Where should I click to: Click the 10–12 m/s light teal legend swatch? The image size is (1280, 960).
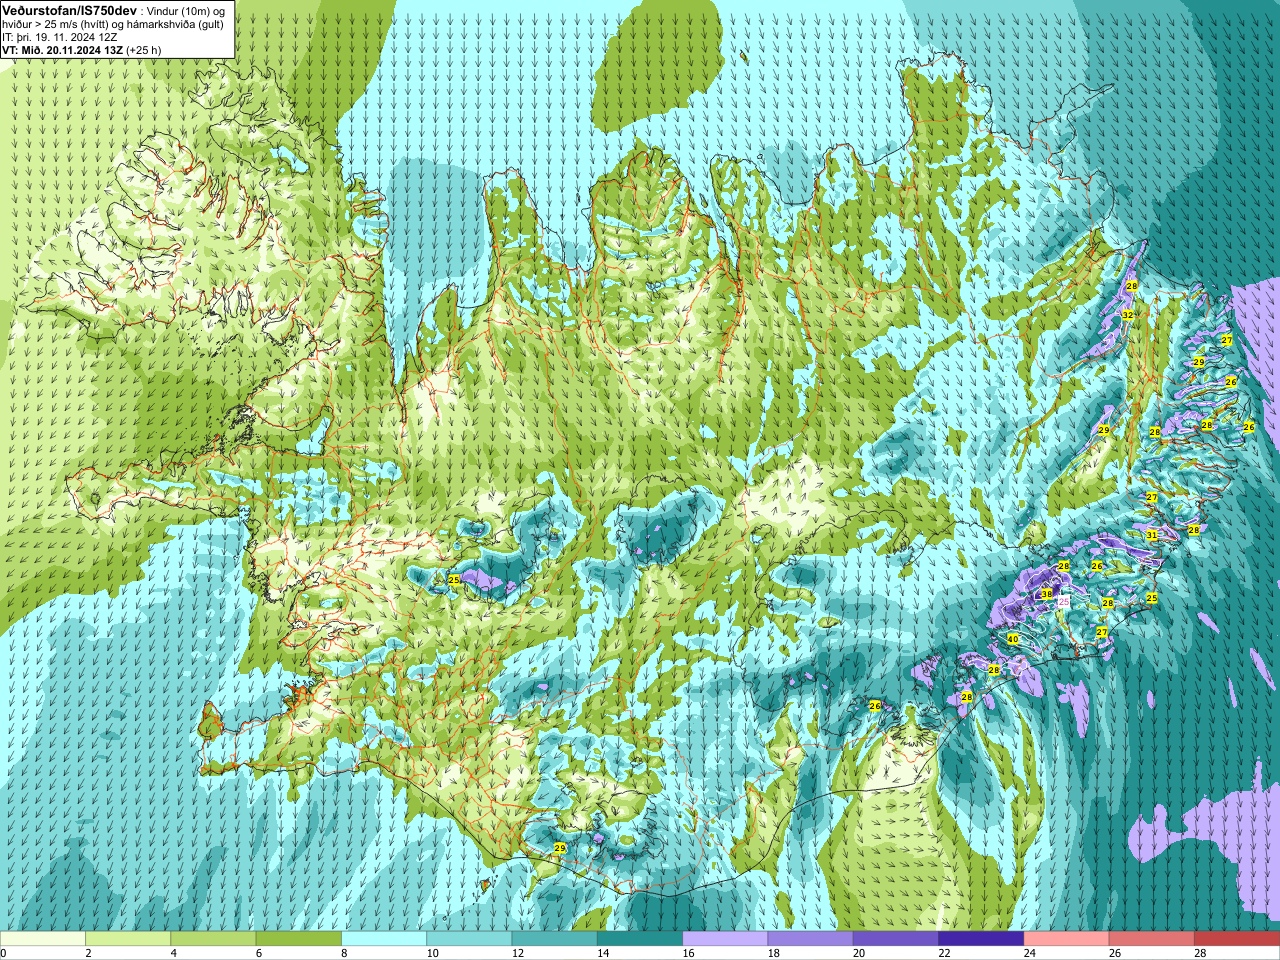click(x=469, y=939)
